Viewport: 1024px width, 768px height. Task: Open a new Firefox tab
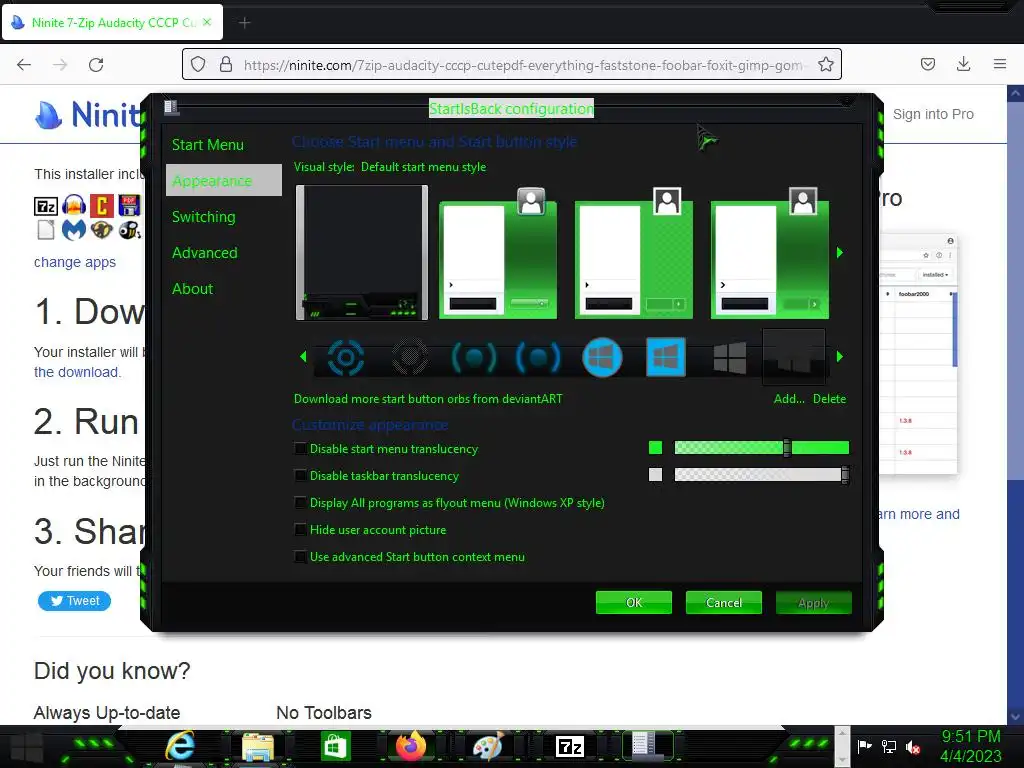244,23
